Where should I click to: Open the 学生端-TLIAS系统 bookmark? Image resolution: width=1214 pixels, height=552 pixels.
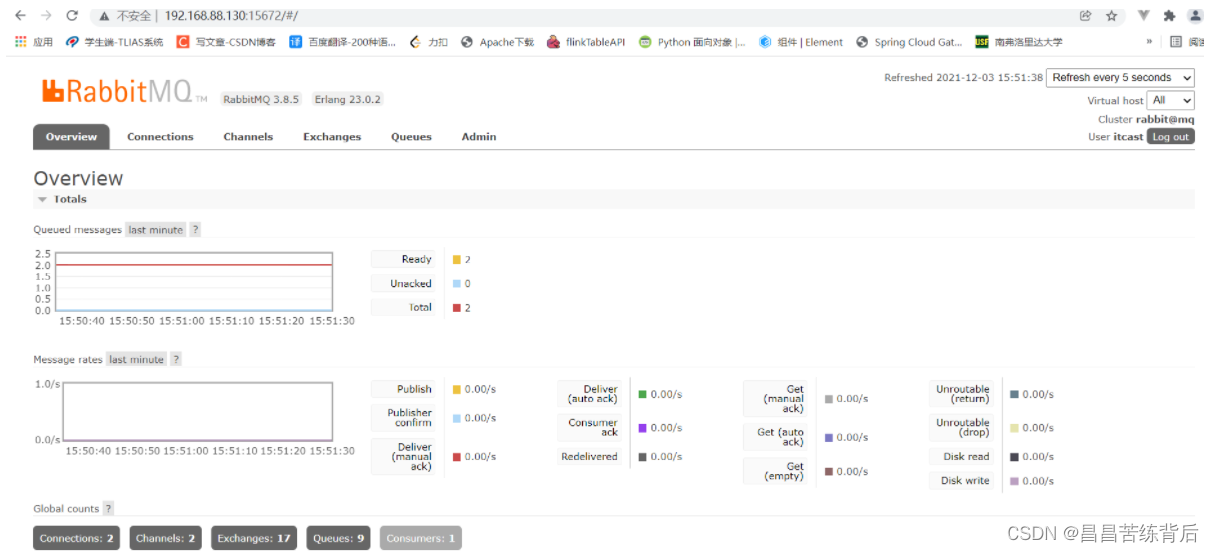tap(115, 42)
